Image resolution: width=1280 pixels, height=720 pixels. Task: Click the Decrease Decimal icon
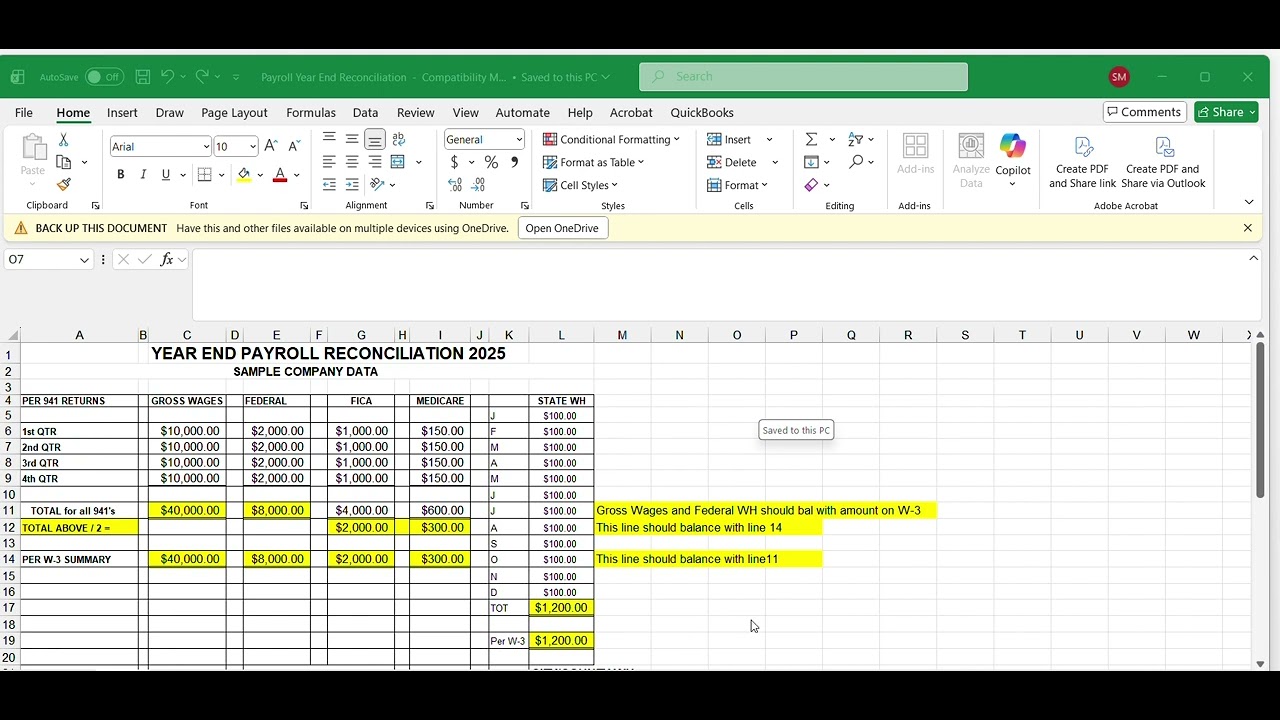pyautogui.click(x=478, y=185)
